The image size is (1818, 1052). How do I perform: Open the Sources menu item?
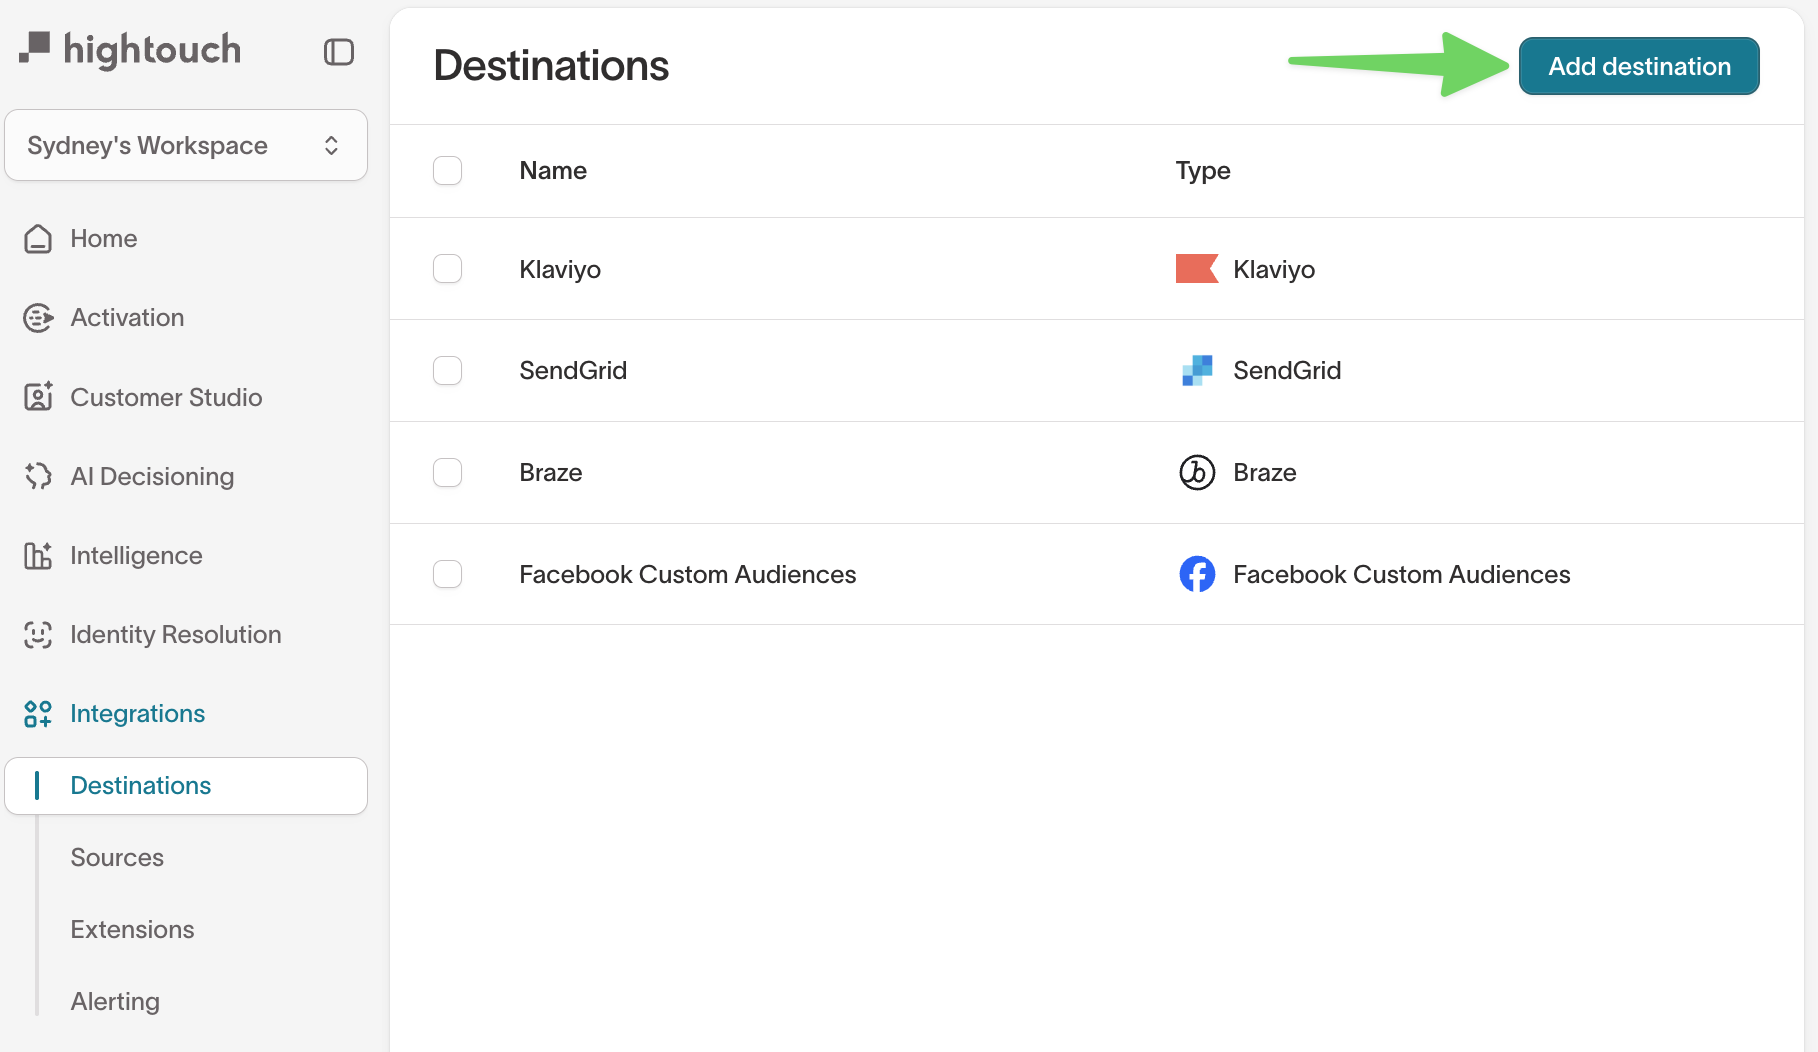[x=117, y=858]
